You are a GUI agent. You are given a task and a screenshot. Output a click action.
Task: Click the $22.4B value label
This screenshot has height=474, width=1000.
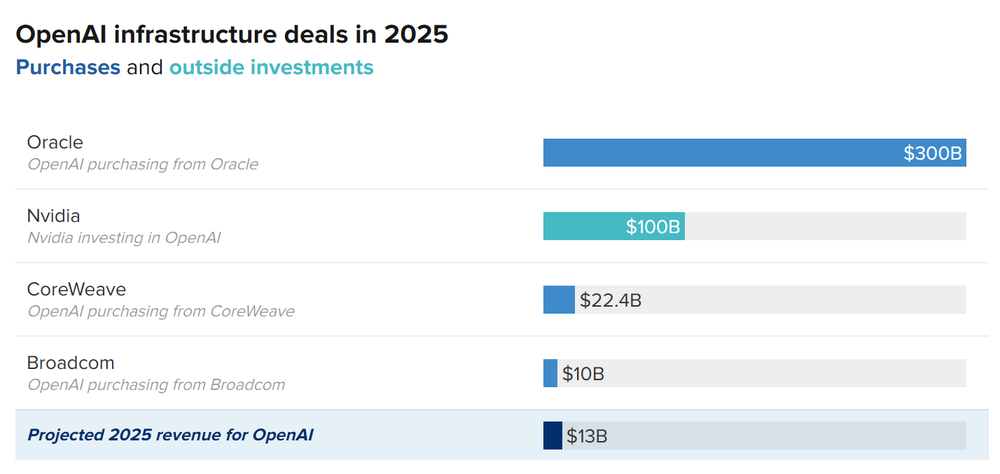[610, 300]
